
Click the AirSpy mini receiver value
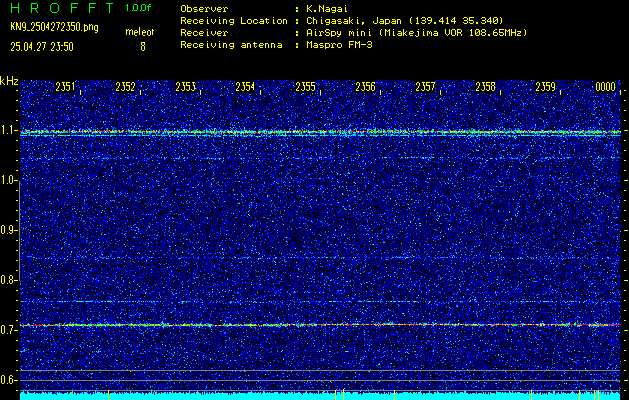tap(417, 32)
